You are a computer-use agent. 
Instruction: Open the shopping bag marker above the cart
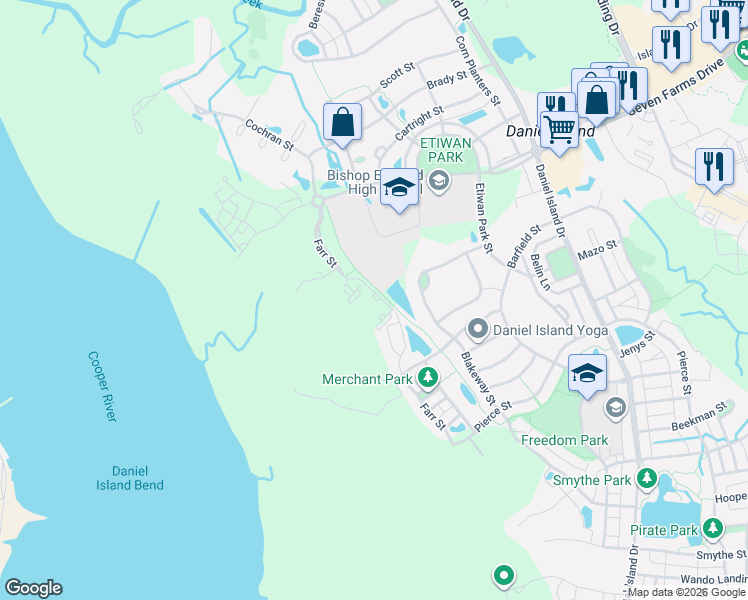coord(596,101)
